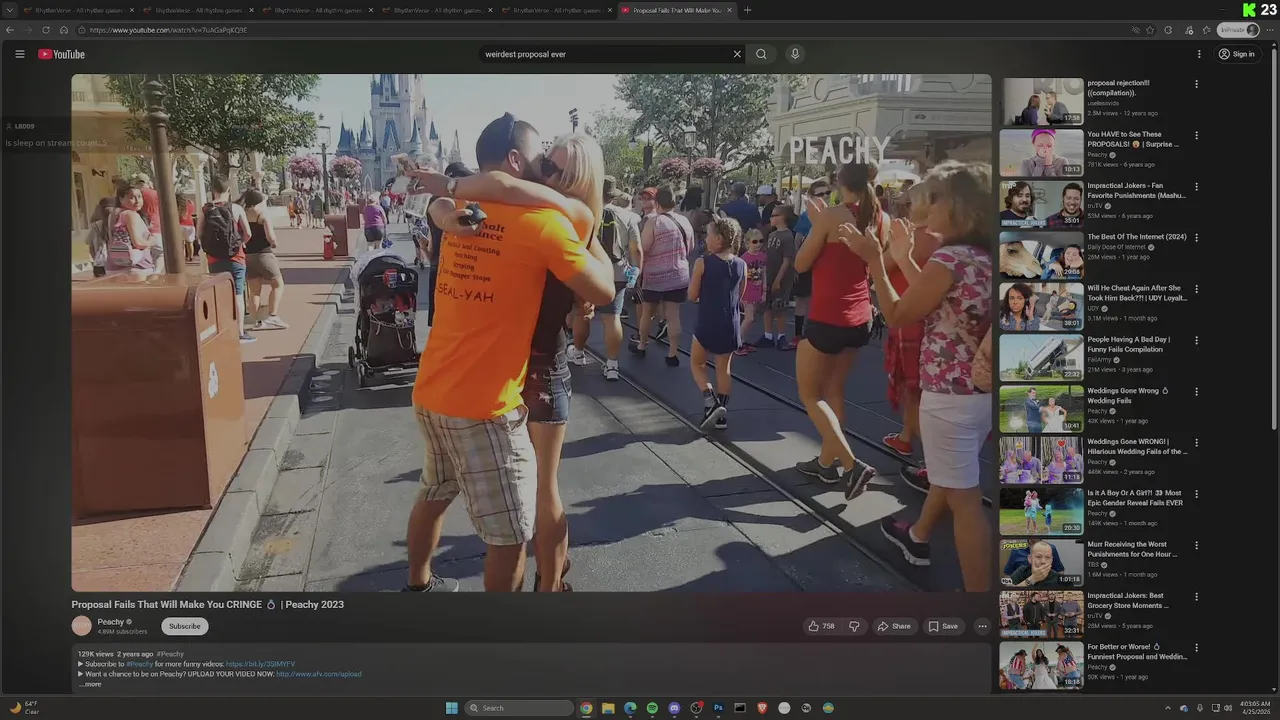Subscribe to the Peachy channel
Image resolution: width=1280 pixels, height=720 pixels.
[x=184, y=626]
